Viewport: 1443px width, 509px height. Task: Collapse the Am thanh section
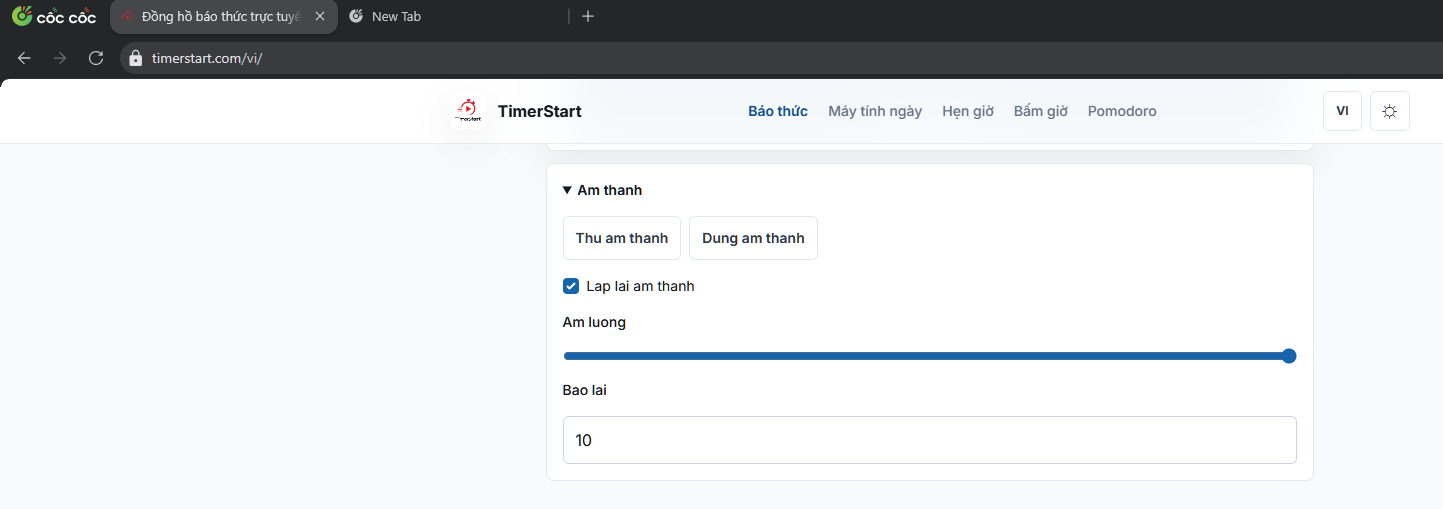click(x=602, y=190)
